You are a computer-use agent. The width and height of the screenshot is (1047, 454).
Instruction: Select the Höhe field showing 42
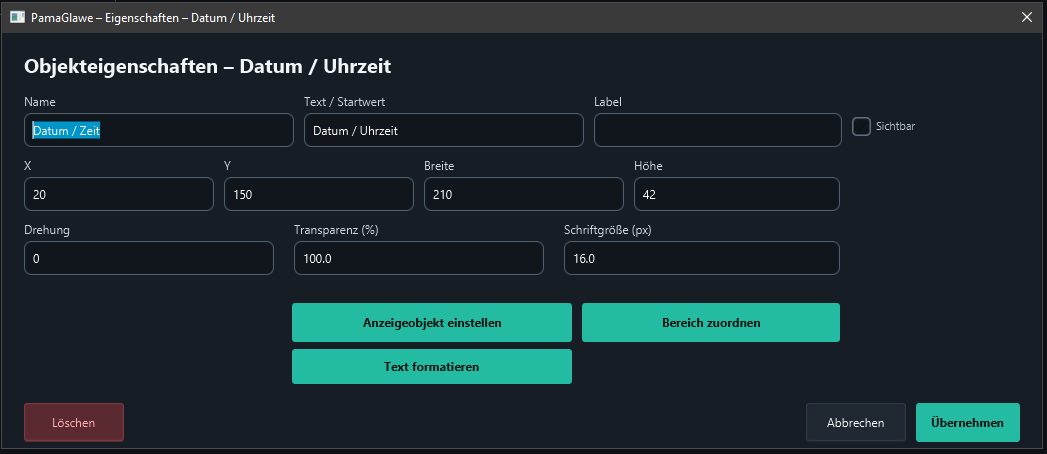click(x=737, y=194)
